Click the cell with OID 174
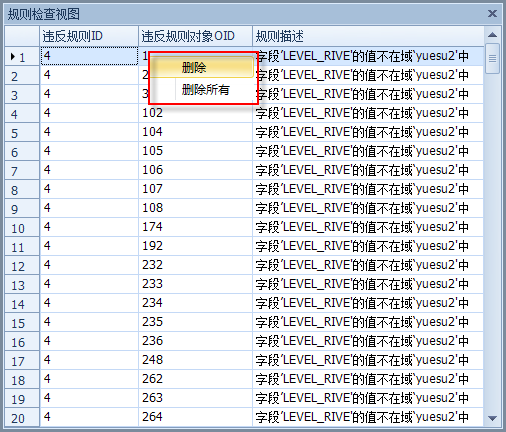This screenshot has width=506, height=432. (195, 227)
